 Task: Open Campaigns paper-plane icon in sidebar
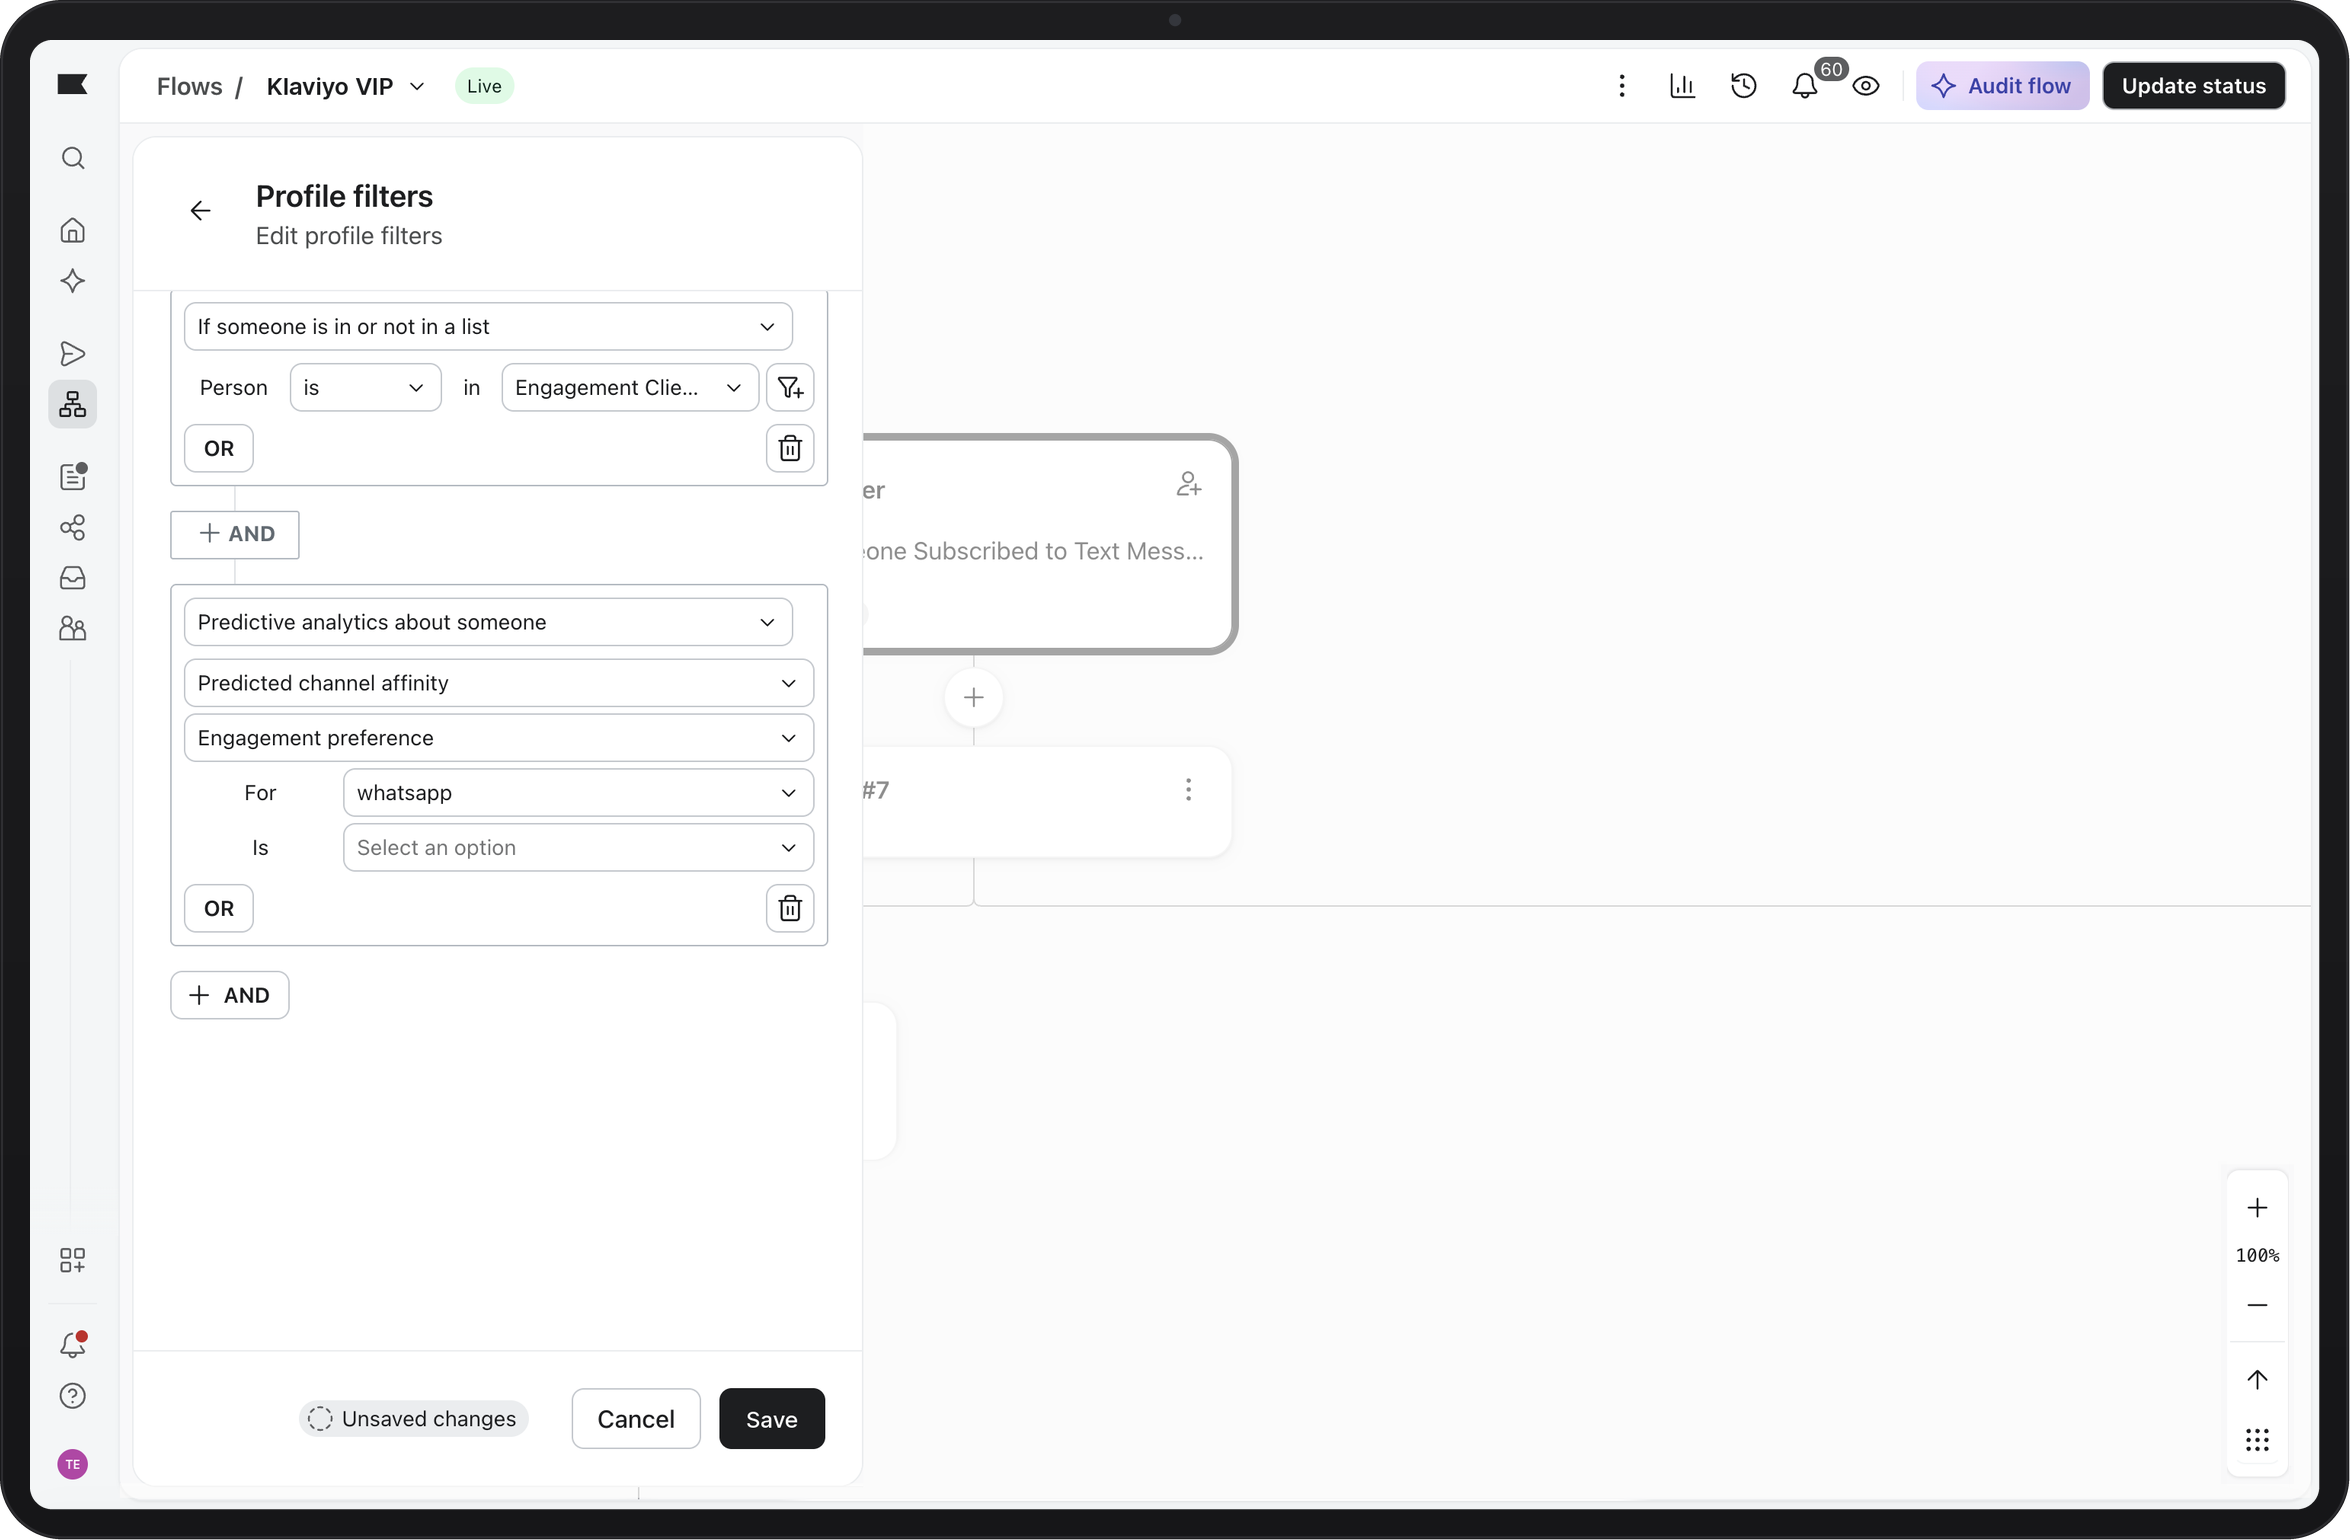click(x=73, y=354)
